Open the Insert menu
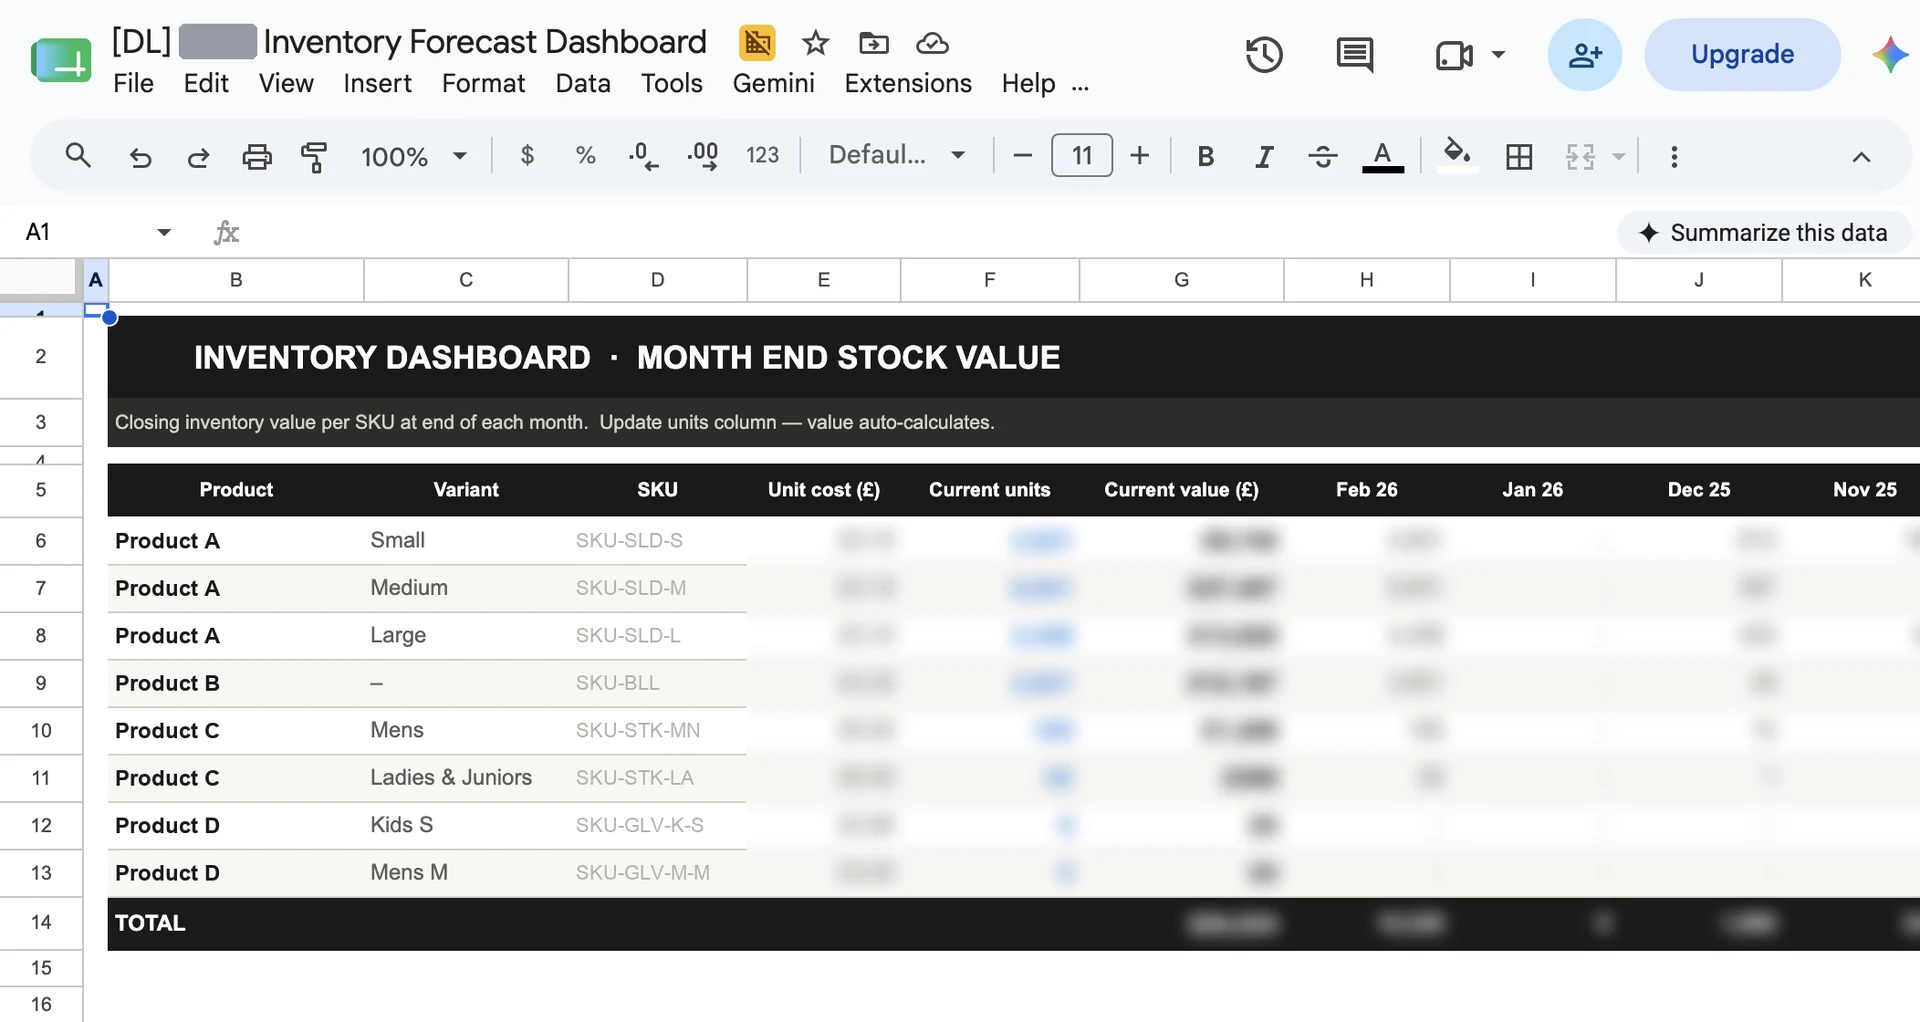The width and height of the screenshot is (1920, 1022). [x=377, y=83]
